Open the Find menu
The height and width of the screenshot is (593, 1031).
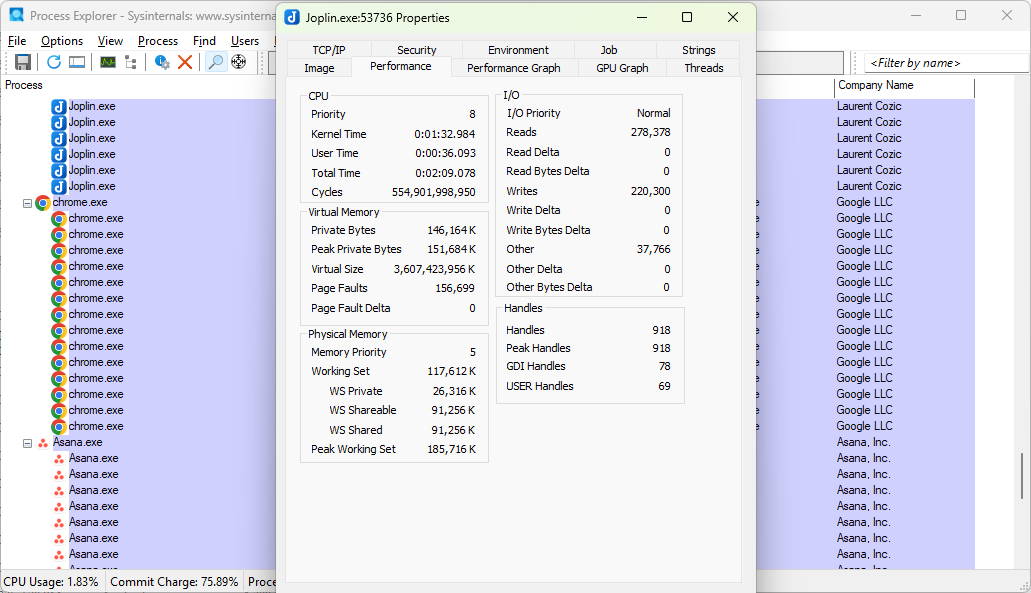(204, 41)
